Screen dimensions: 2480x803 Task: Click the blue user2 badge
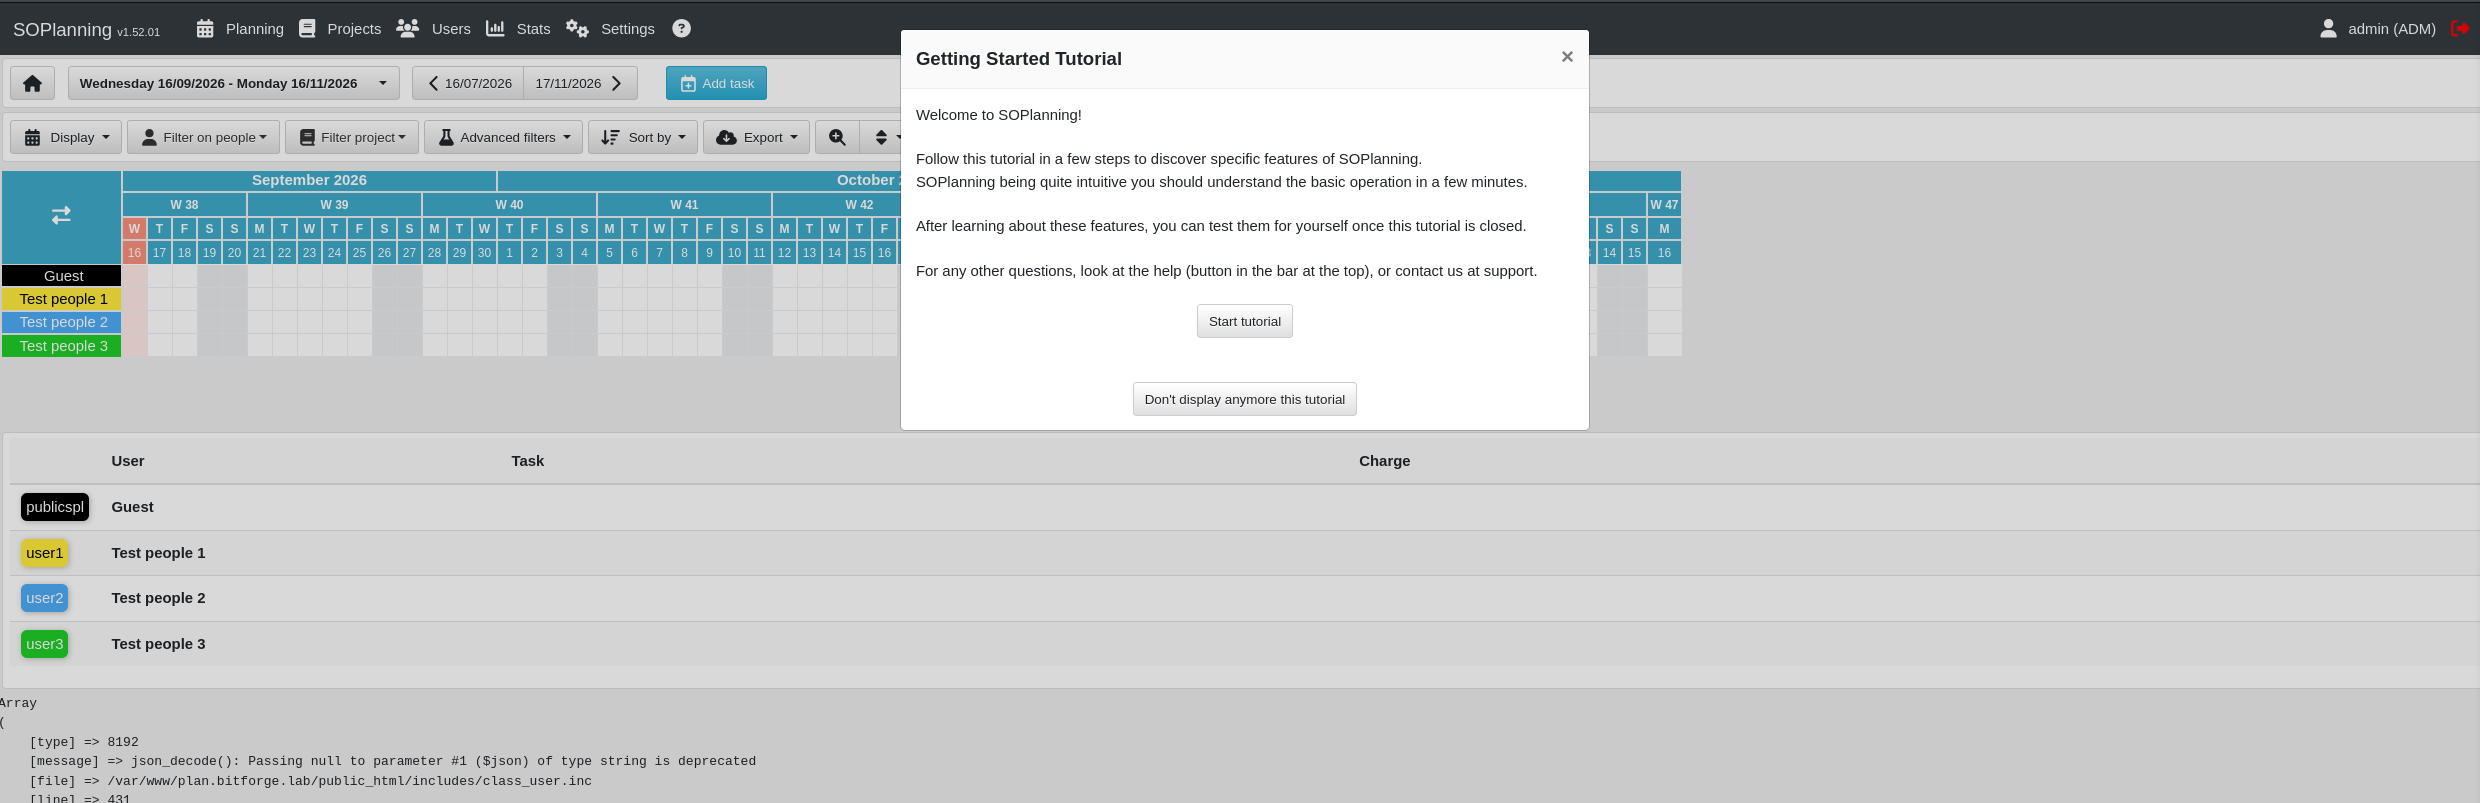tap(45, 598)
